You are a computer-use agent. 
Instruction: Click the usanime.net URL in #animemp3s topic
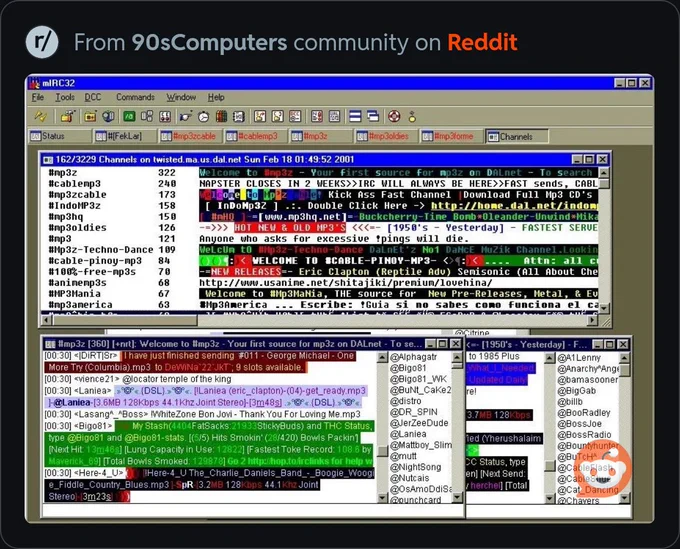point(346,283)
